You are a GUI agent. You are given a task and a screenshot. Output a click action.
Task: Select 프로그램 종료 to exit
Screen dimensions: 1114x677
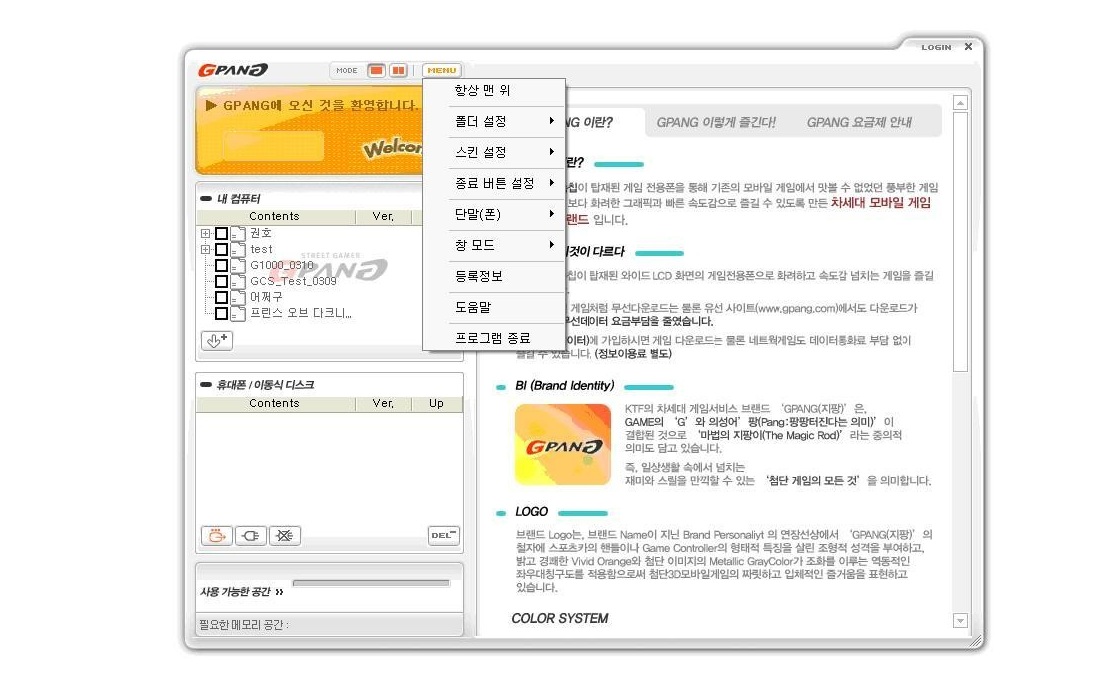pos(494,338)
